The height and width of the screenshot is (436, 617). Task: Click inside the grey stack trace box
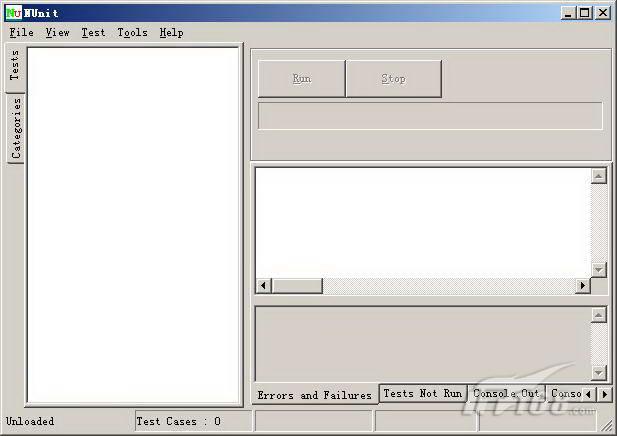click(423, 344)
